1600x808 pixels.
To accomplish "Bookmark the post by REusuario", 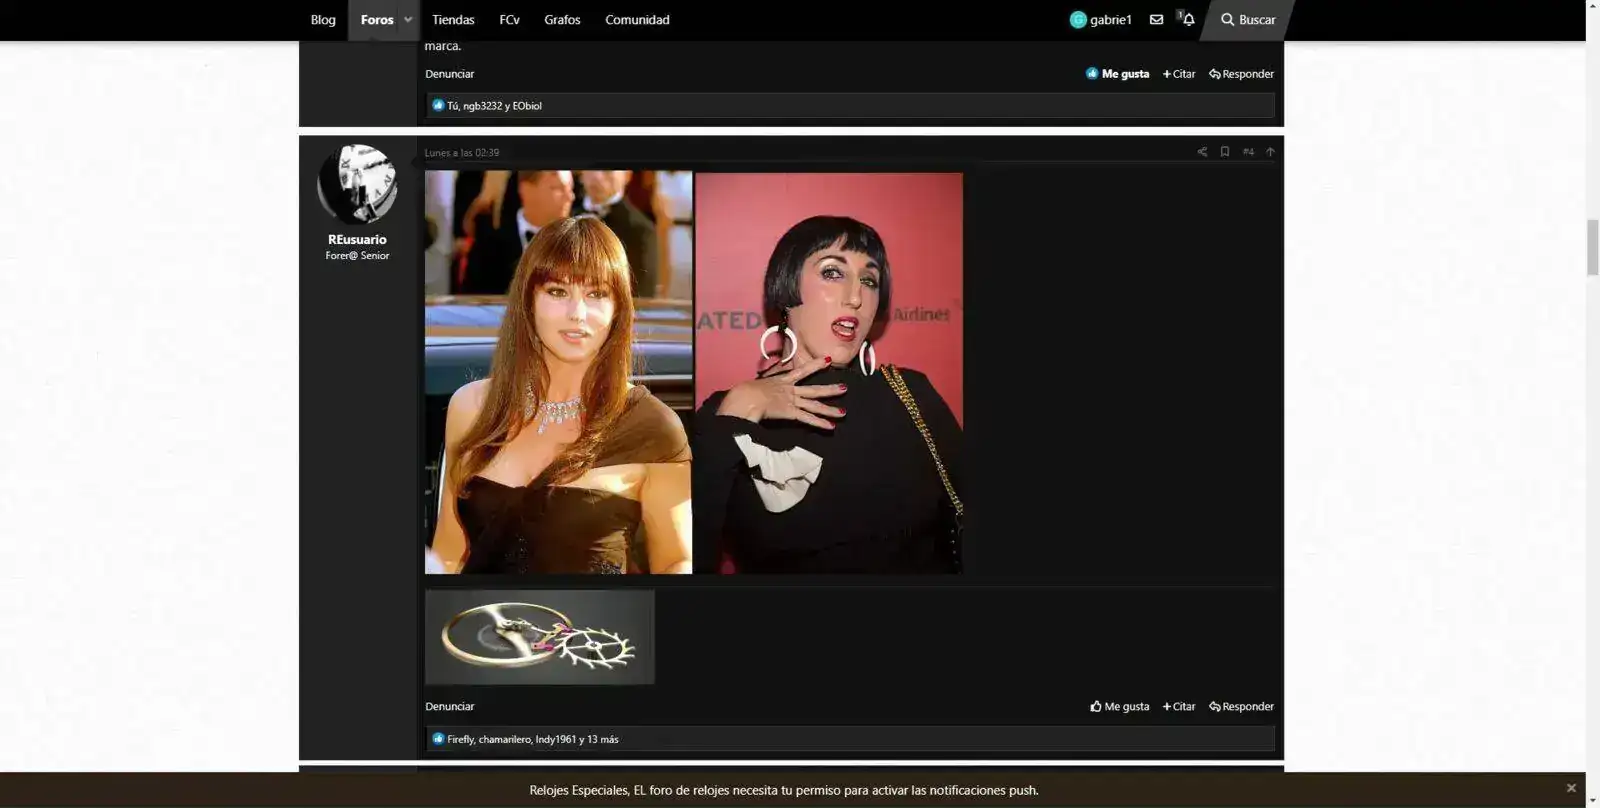I will click(1224, 152).
